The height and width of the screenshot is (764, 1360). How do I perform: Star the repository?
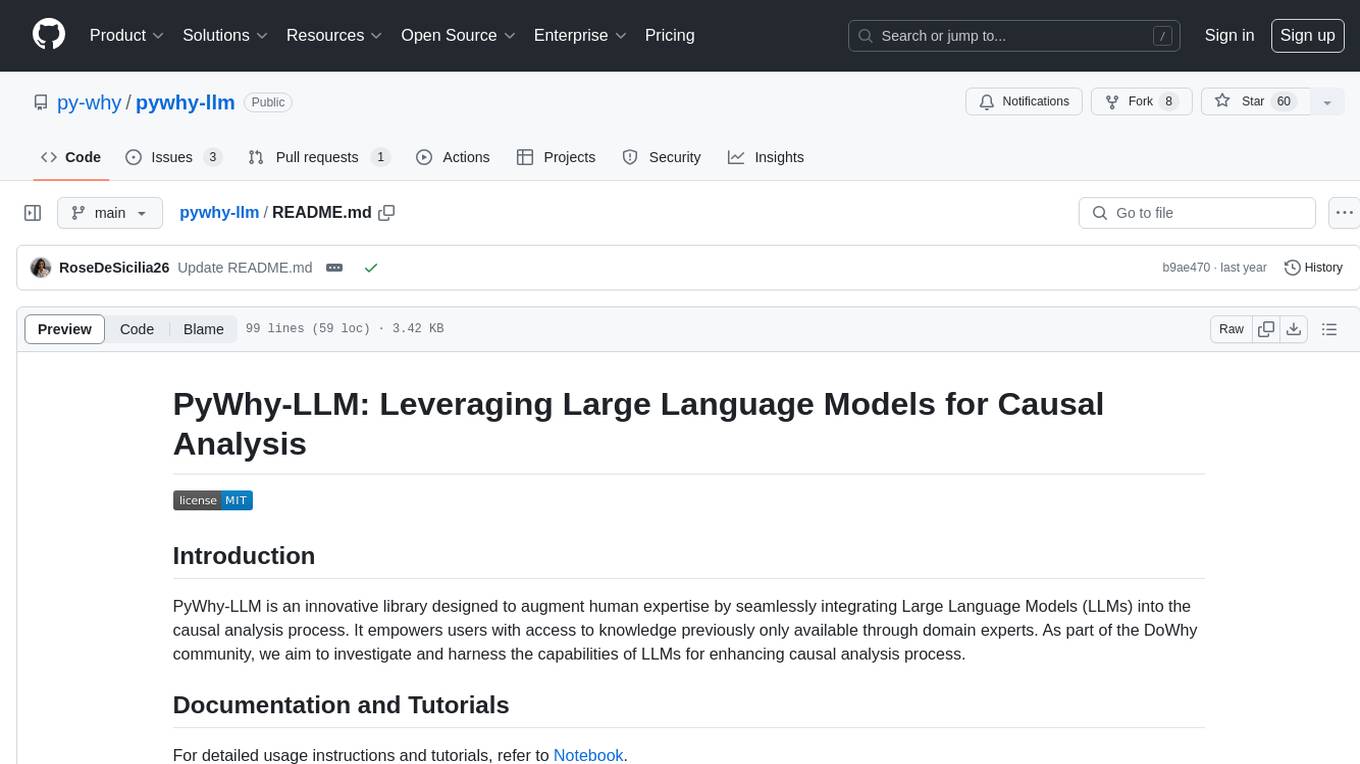pos(1254,102)
